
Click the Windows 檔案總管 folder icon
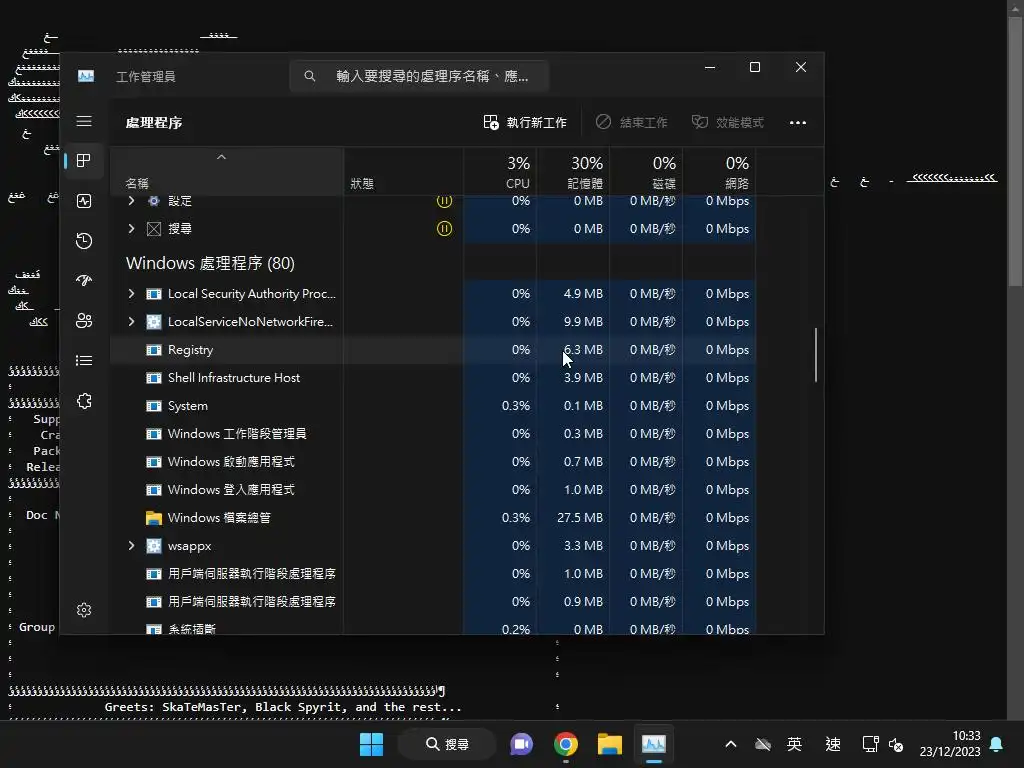153,518
